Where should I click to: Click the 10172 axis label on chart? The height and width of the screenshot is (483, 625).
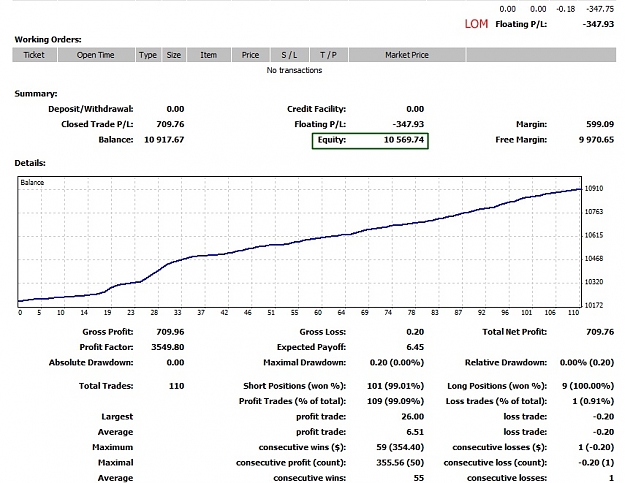(x=594, y=305)
